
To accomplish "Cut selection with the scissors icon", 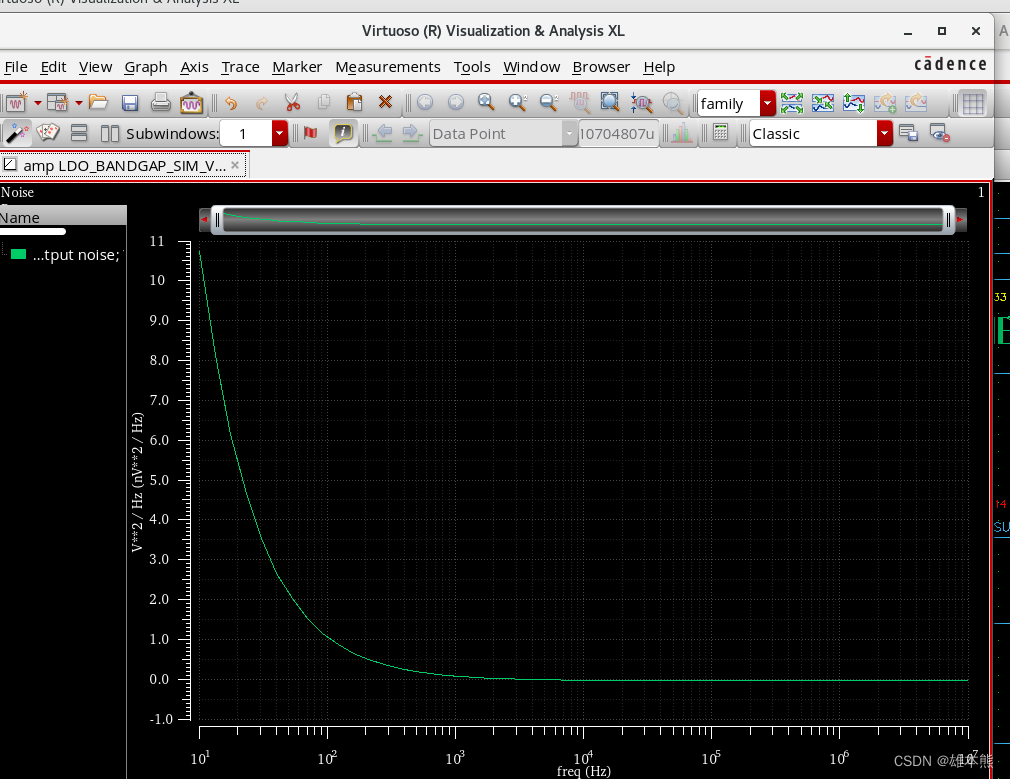I will click(x=292, y=102).
